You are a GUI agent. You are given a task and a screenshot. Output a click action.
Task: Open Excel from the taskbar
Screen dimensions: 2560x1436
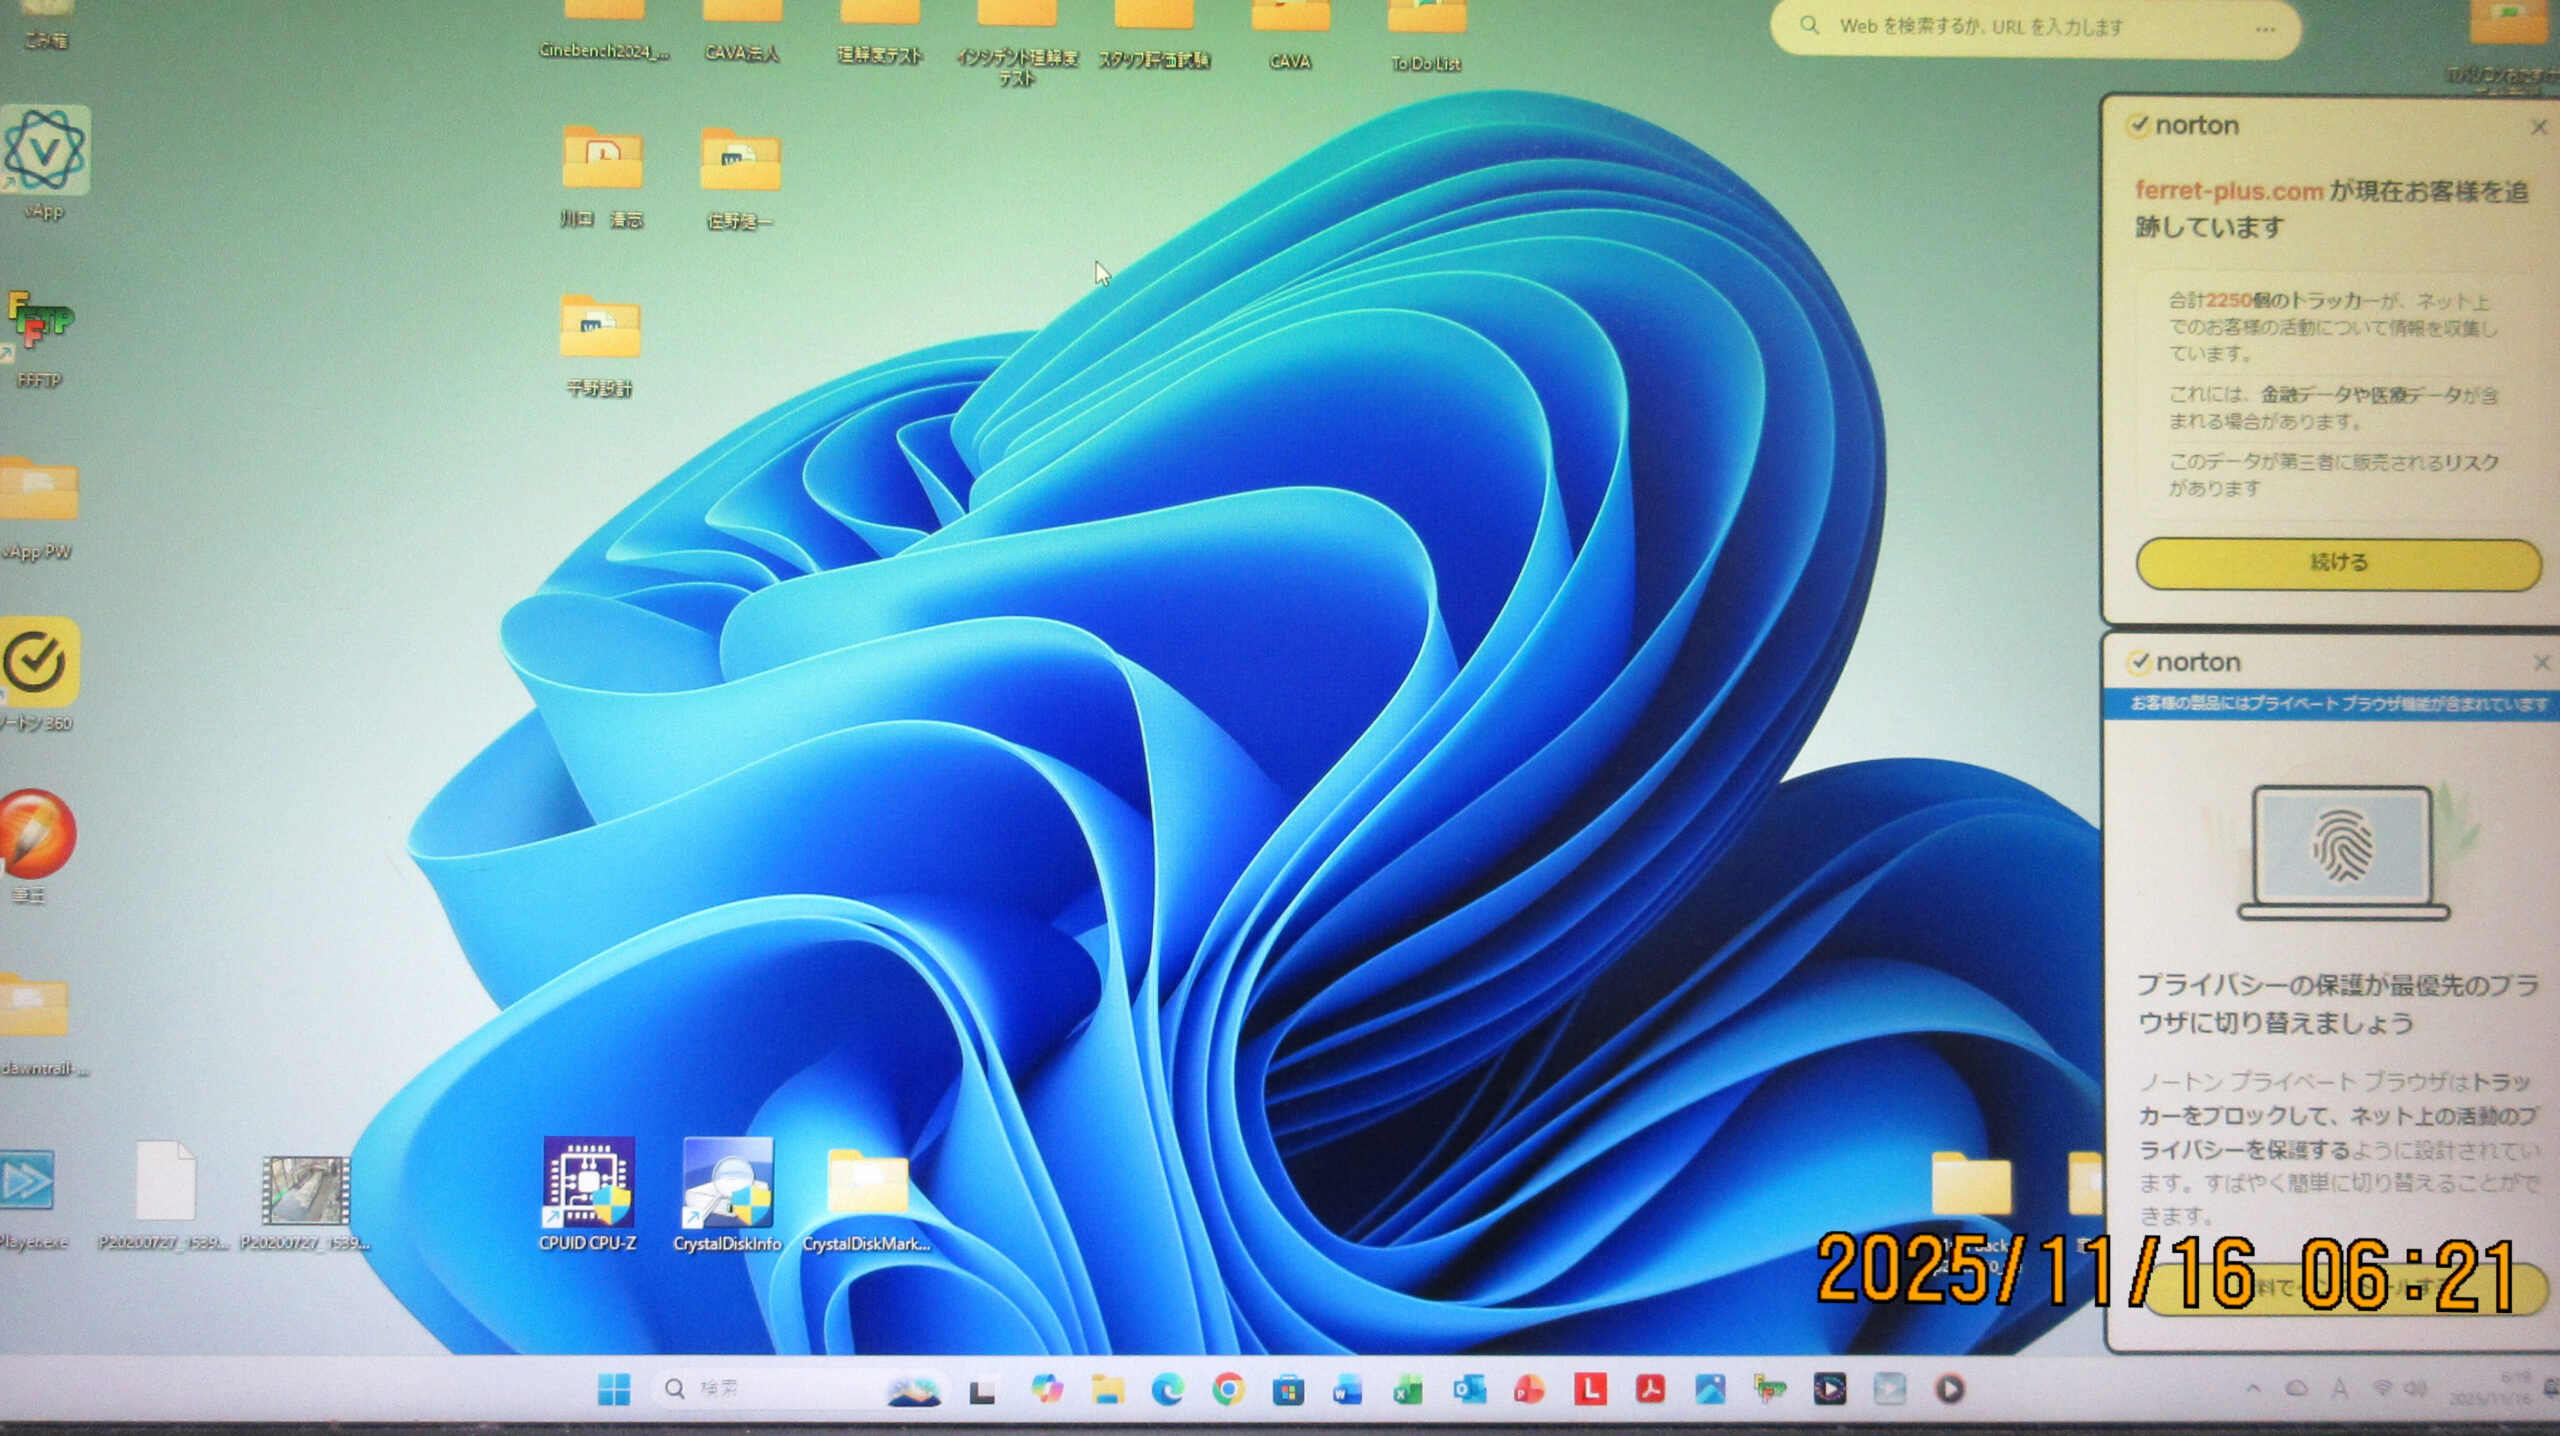1408,1389
